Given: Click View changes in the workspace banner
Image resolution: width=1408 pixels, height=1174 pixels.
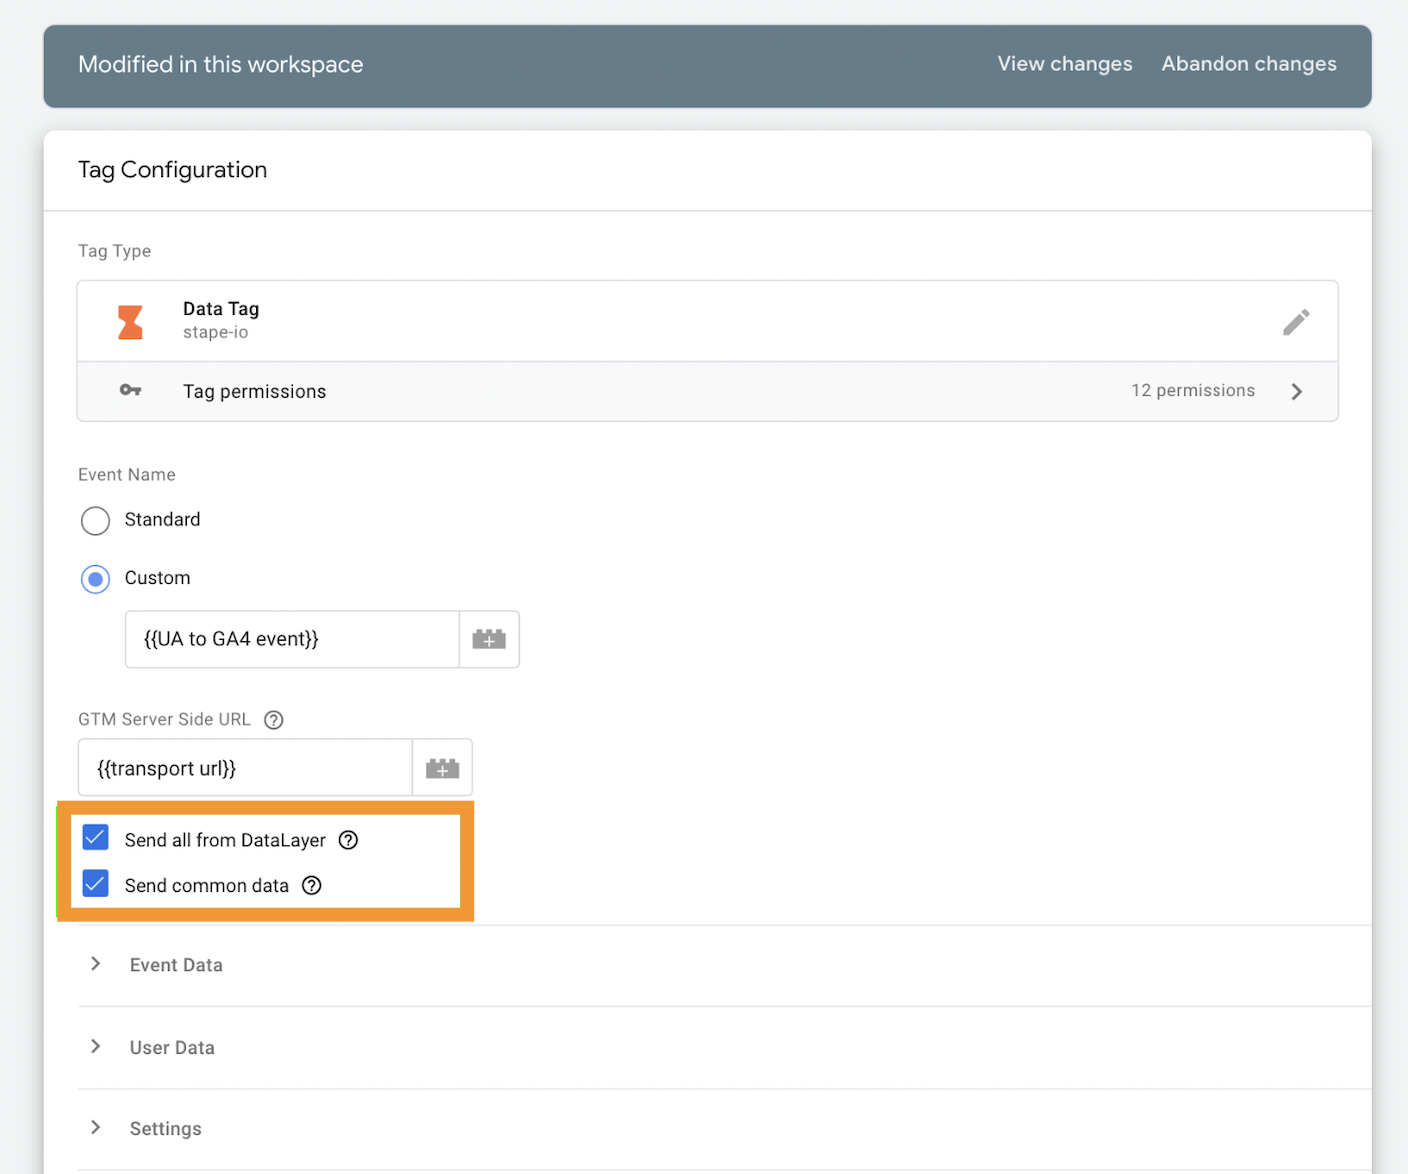Looking at the screenshot, I should [1064, 63].
